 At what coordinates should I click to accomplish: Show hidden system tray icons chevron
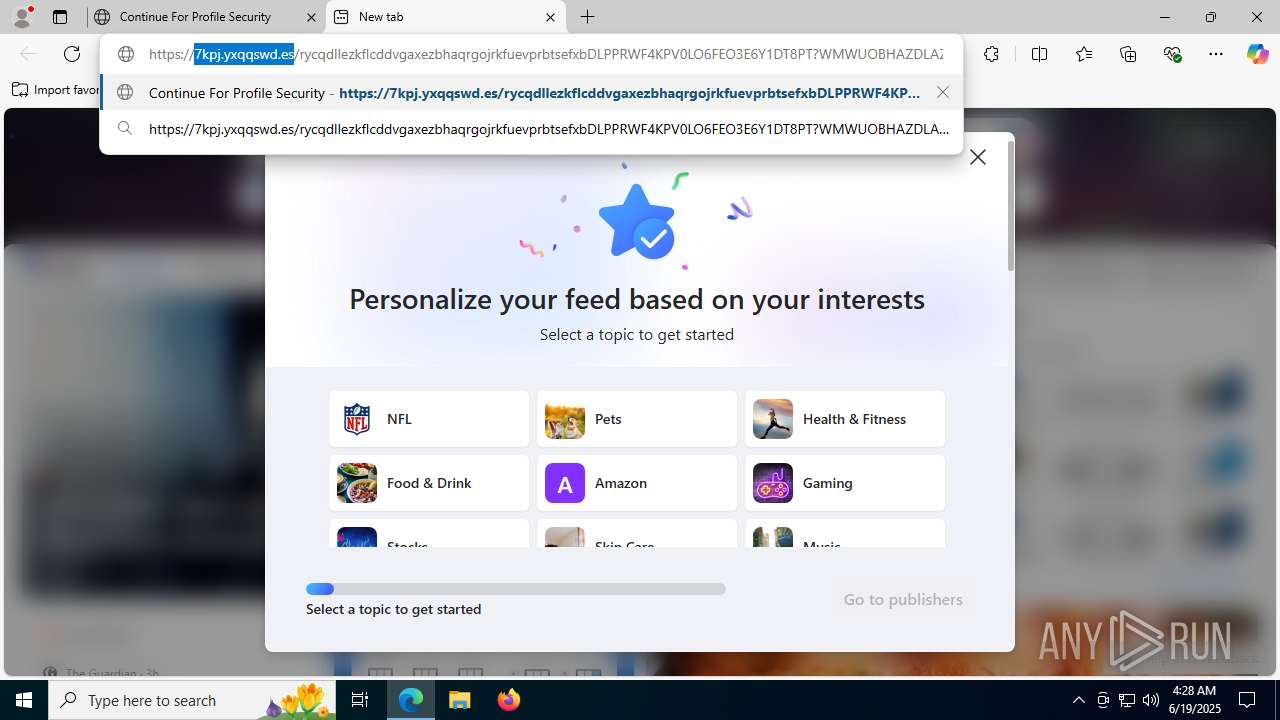[1078, 700]
